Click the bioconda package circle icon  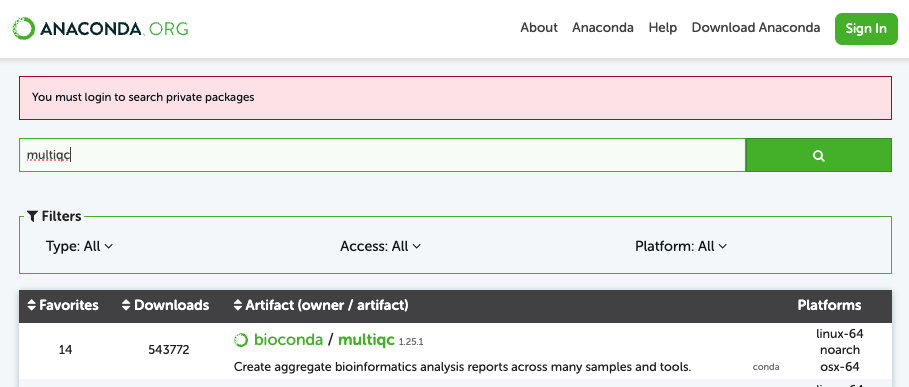(x=241, y=340)
